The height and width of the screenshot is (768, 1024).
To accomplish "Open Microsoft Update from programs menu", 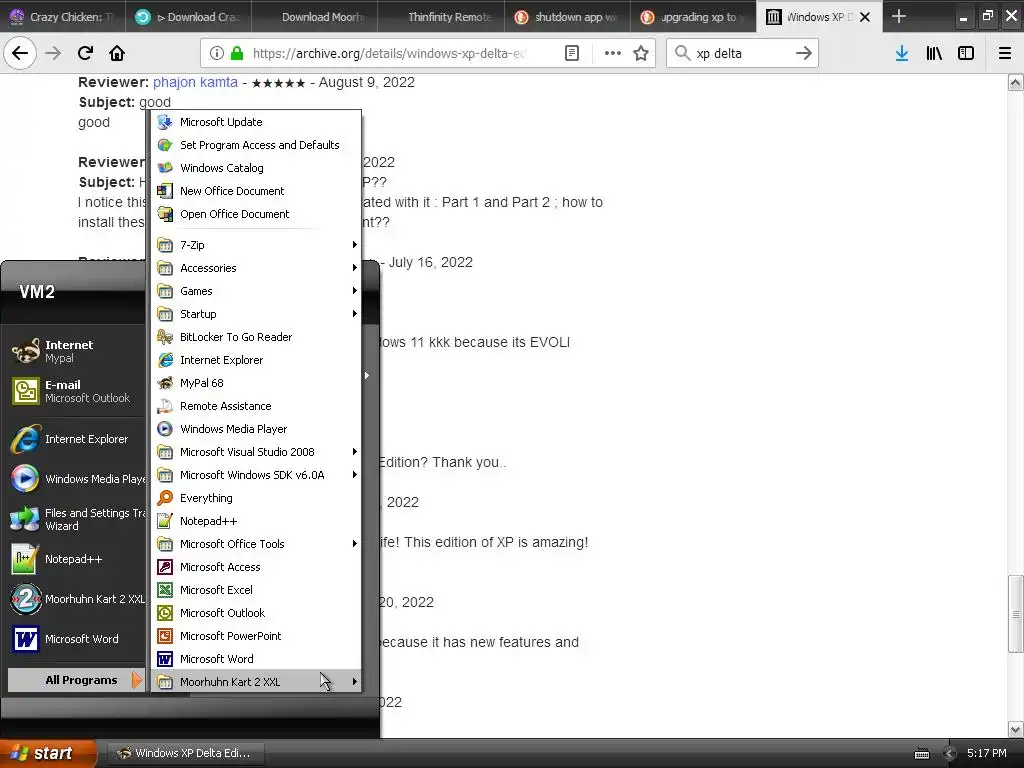I will tap(256, 122).
